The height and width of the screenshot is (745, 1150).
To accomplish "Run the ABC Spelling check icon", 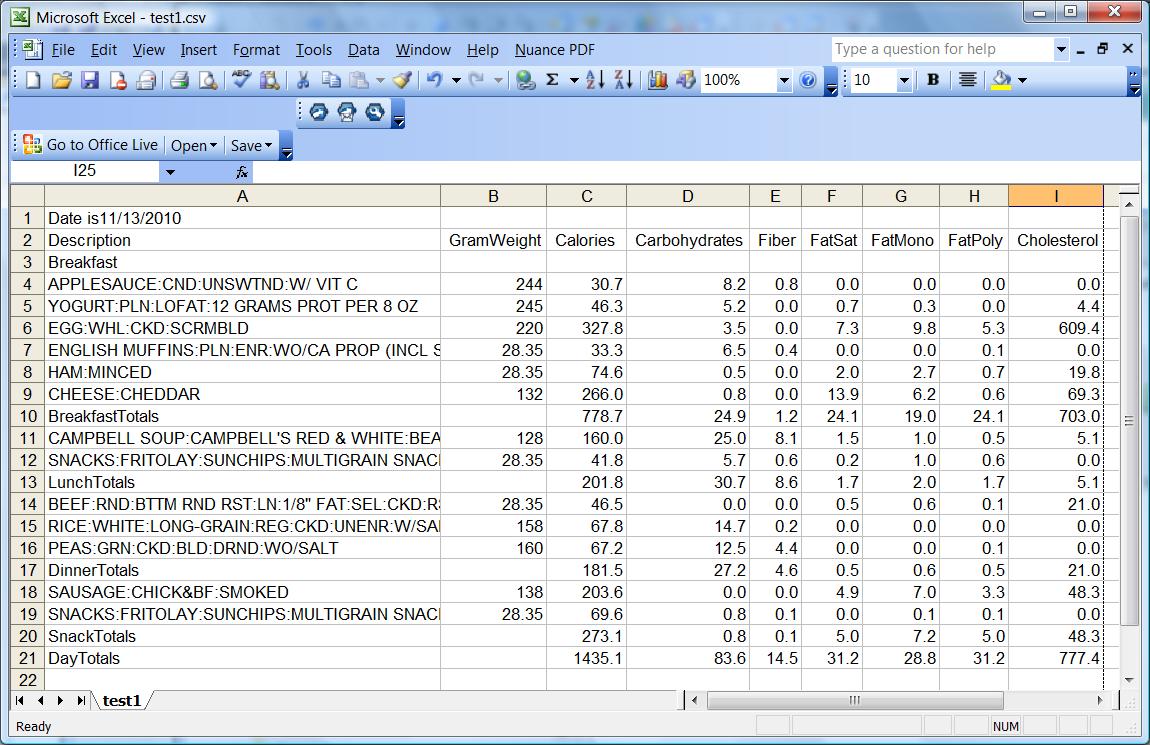I will [x=241, y=80].
